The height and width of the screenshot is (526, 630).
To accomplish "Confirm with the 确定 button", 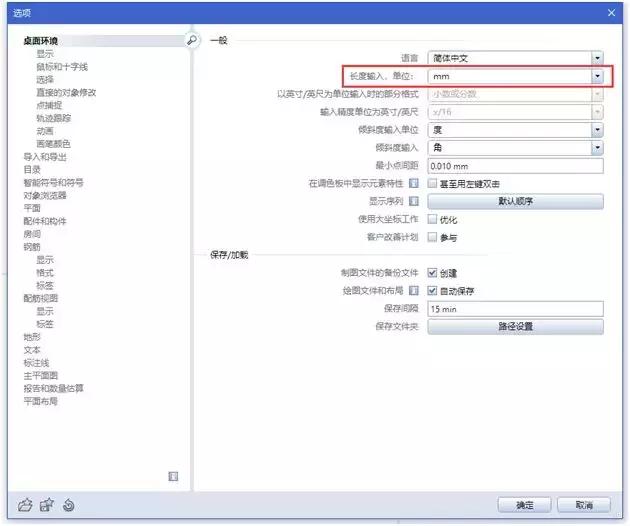I will (x=524, y=505).
